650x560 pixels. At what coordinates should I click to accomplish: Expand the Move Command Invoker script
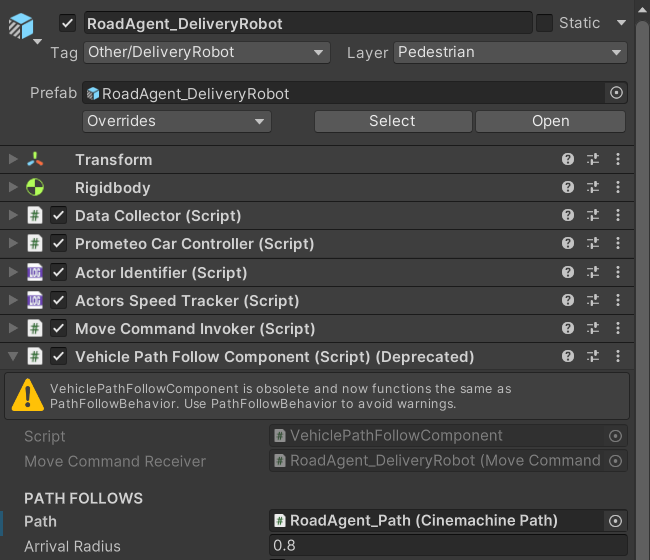[13, 328]
